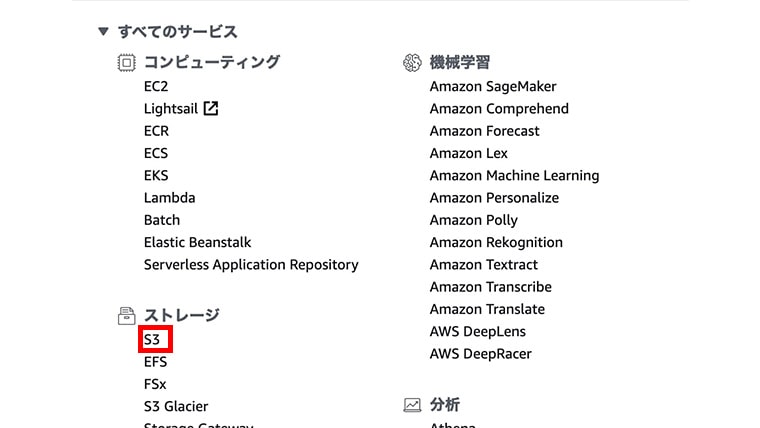Open the EKS service

point(156,175)
